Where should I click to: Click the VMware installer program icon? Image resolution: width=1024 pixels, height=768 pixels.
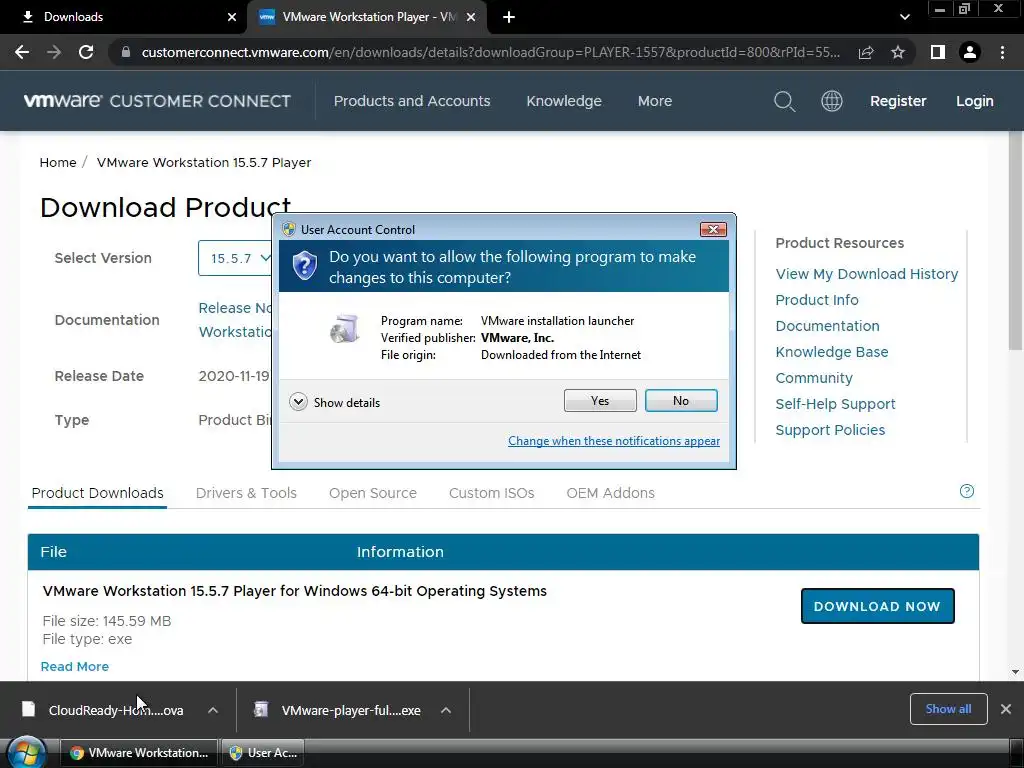[345, 328]
